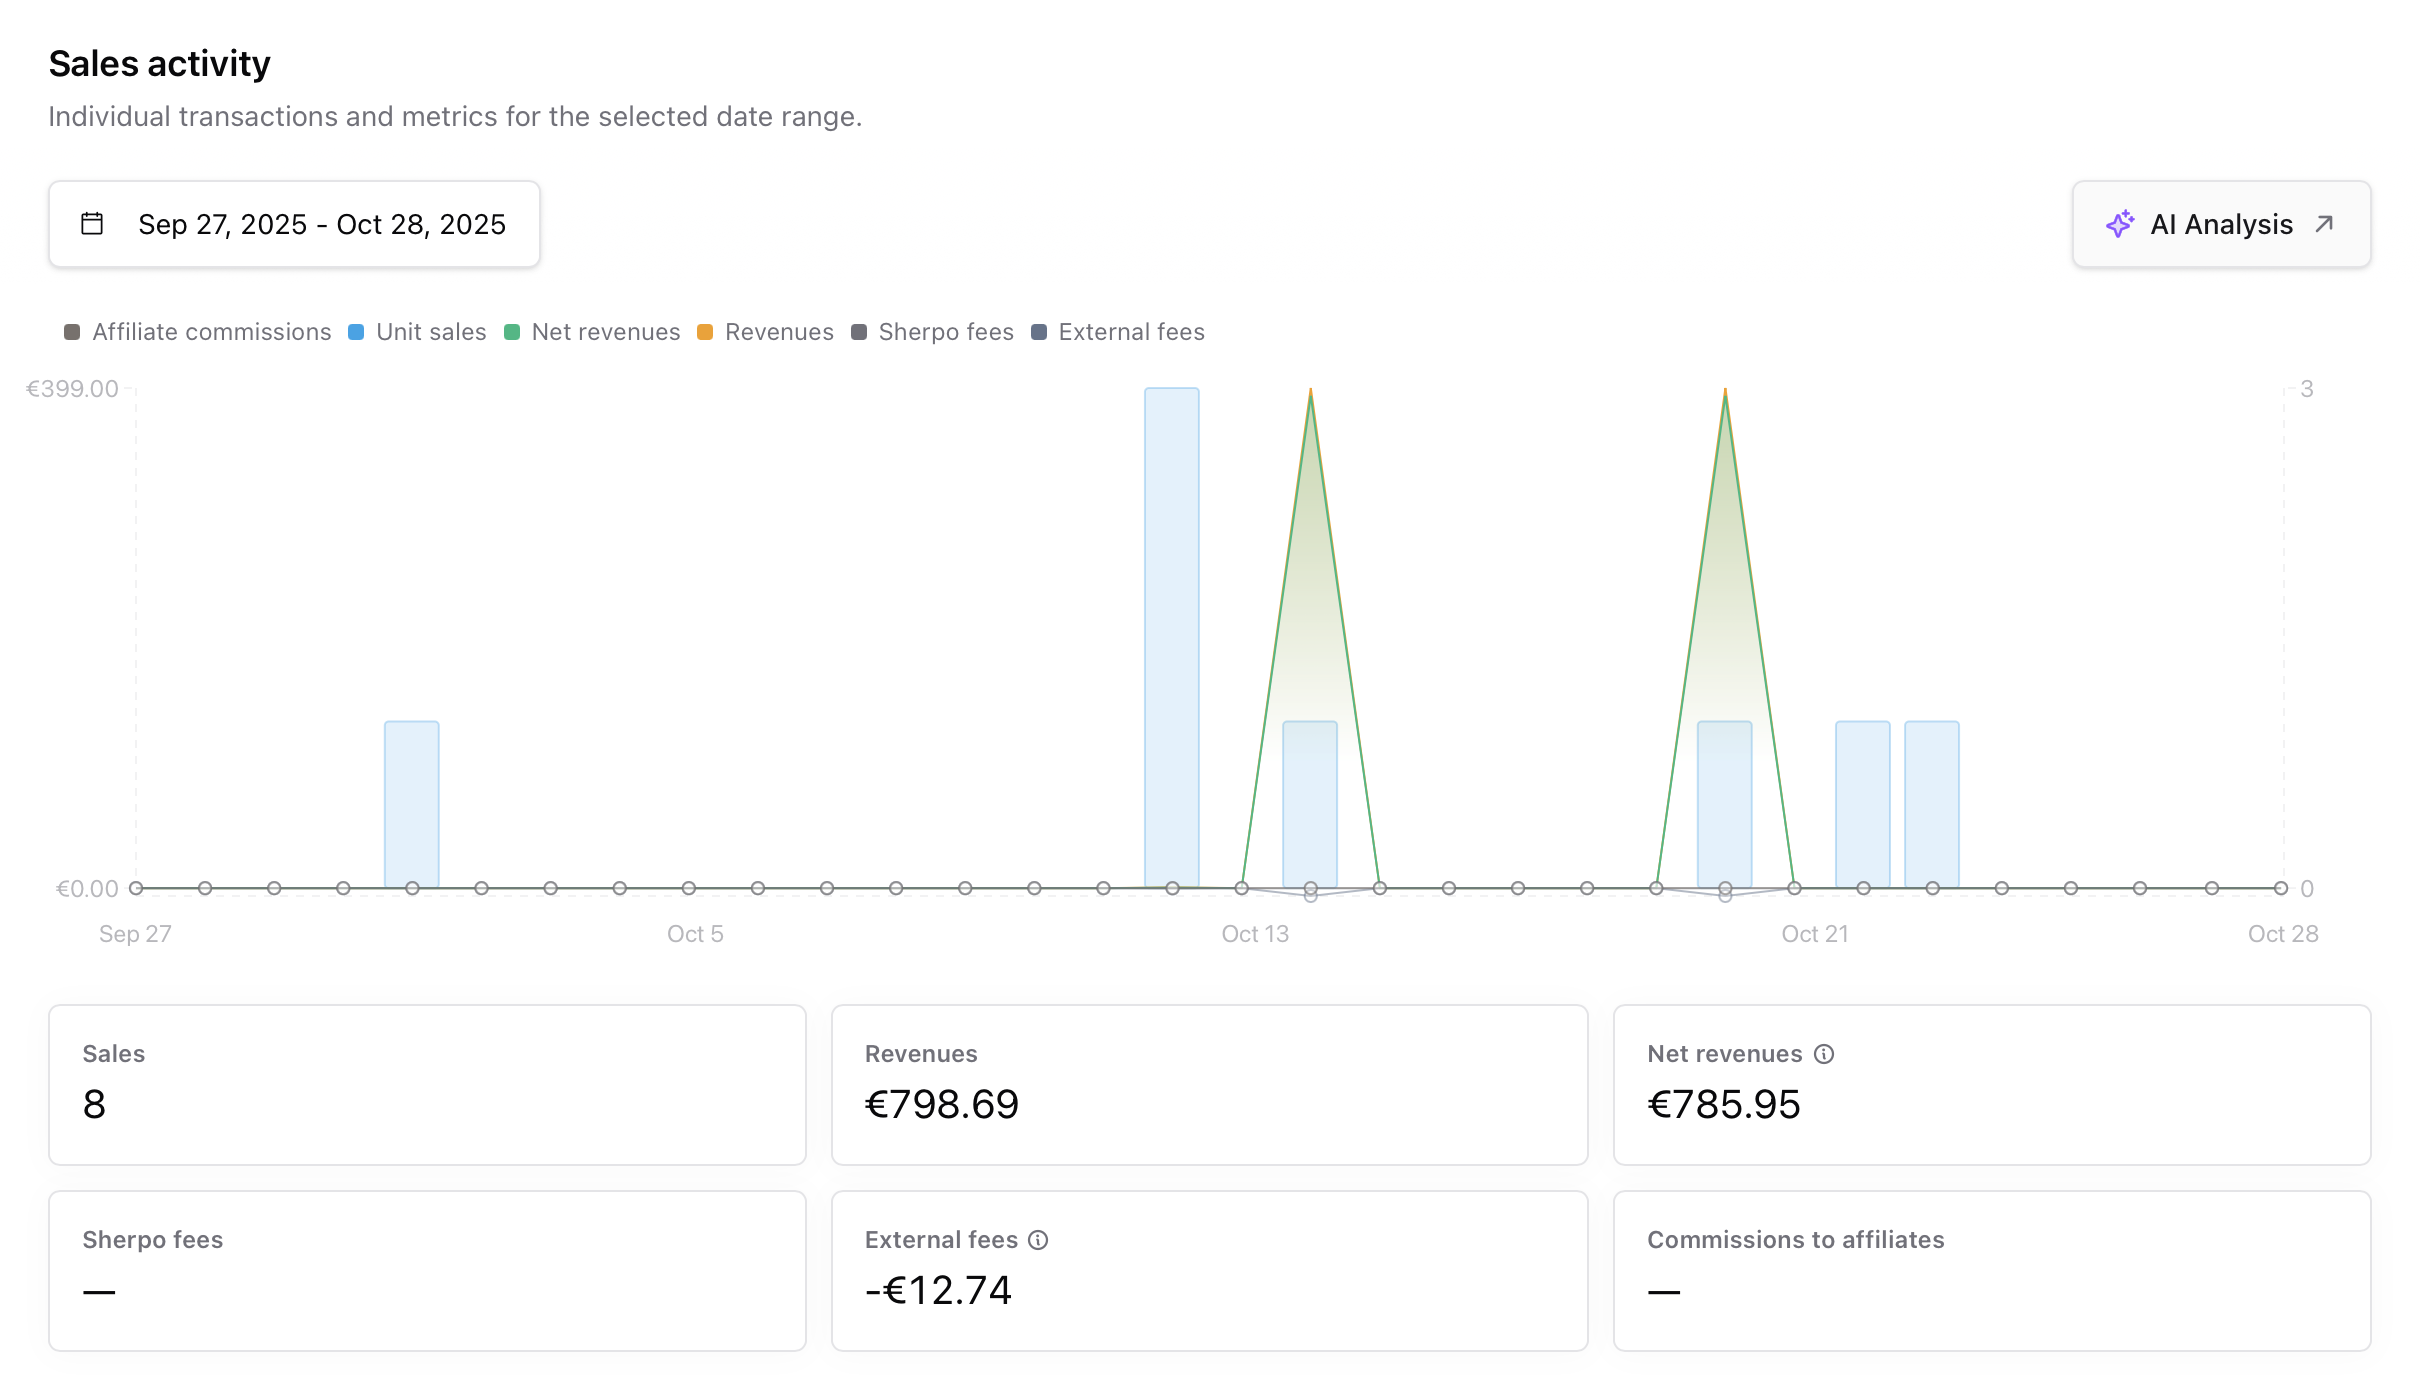This screenshot has width=2420, height=1378.
Task: Click the calendar icon in date selector
Action: pyautogui.click(x=92, y=223)
